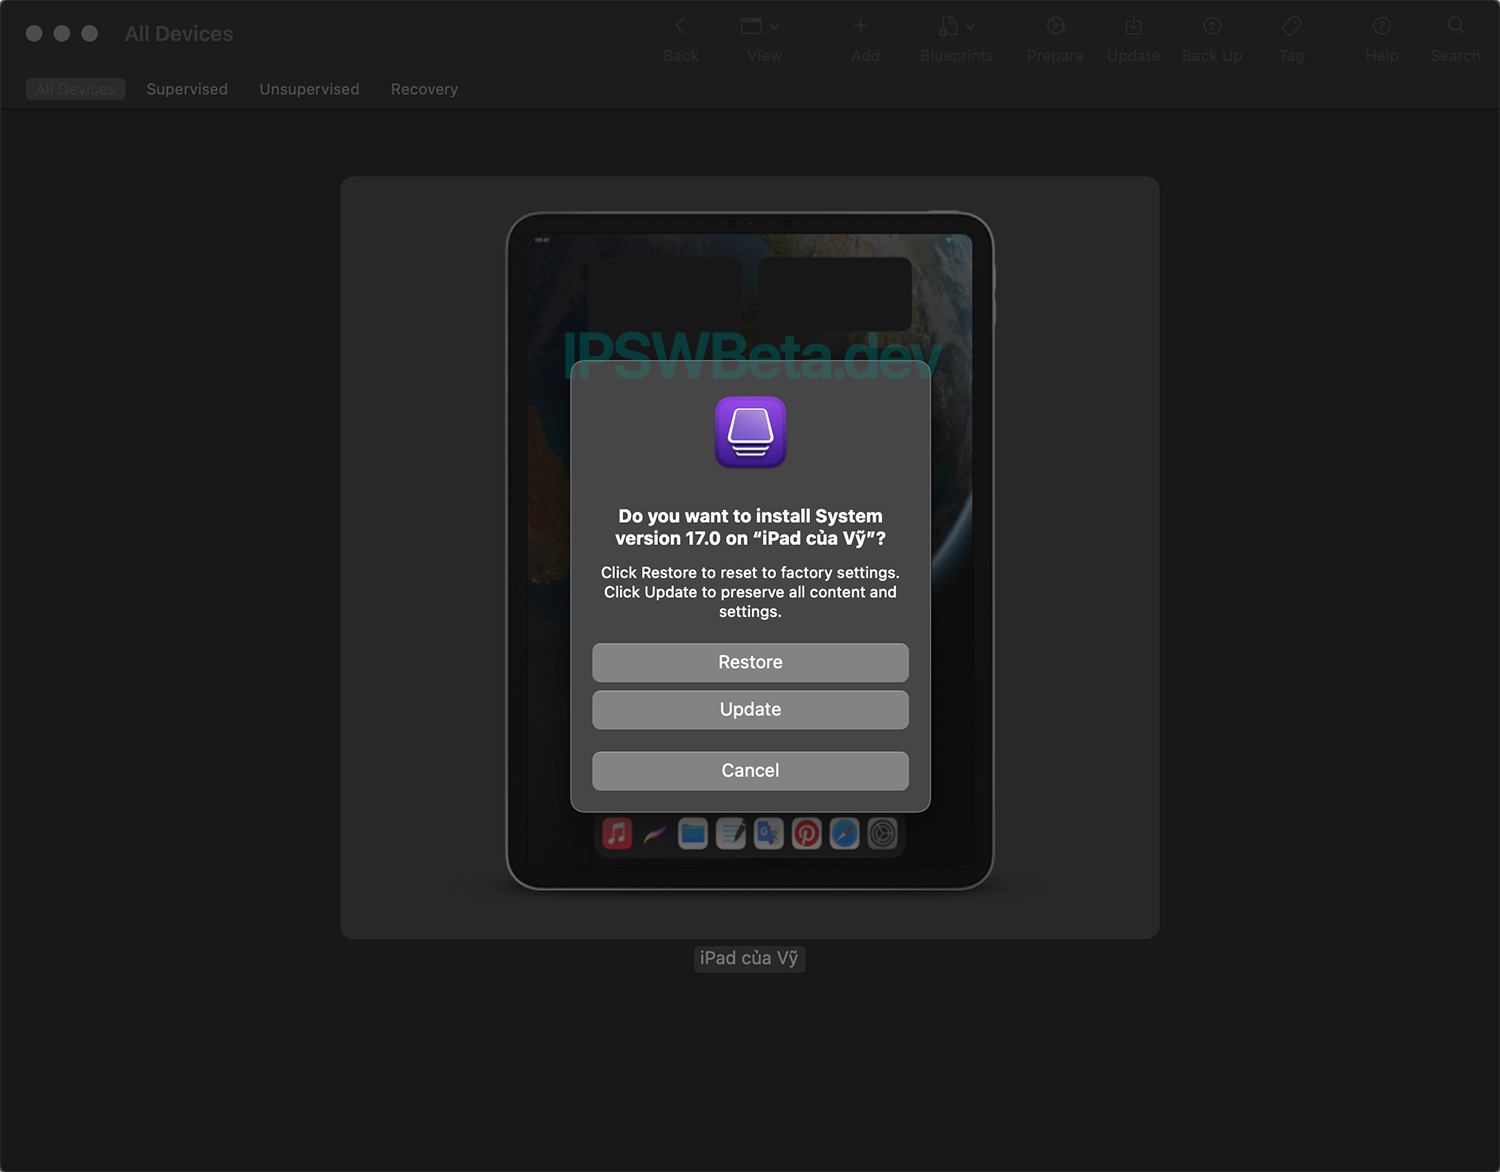Click the Restore button in the dialog
The height and width of the screenshot is (1172, 1500).
(750, 662)
